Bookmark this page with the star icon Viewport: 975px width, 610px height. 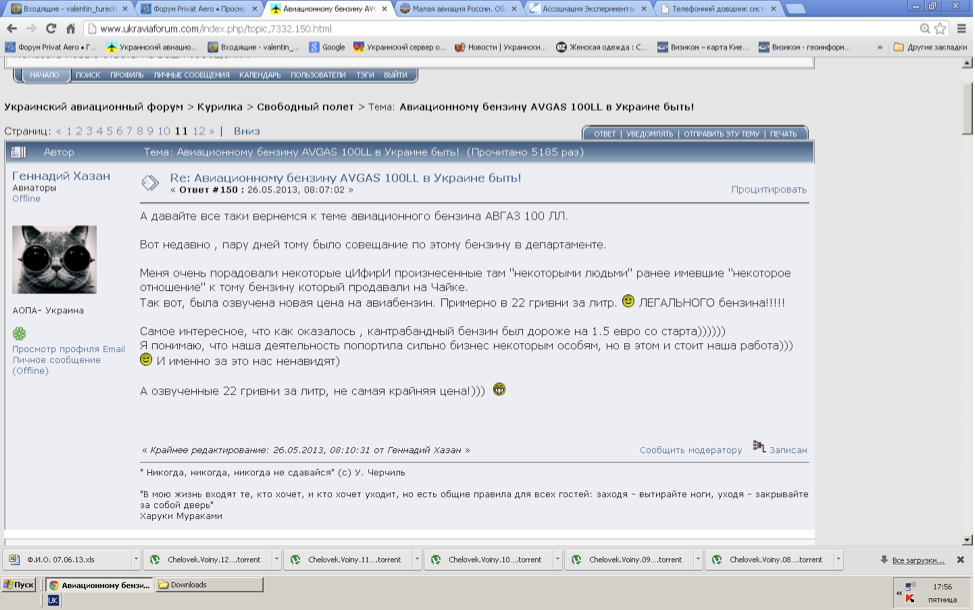(939, 28)
